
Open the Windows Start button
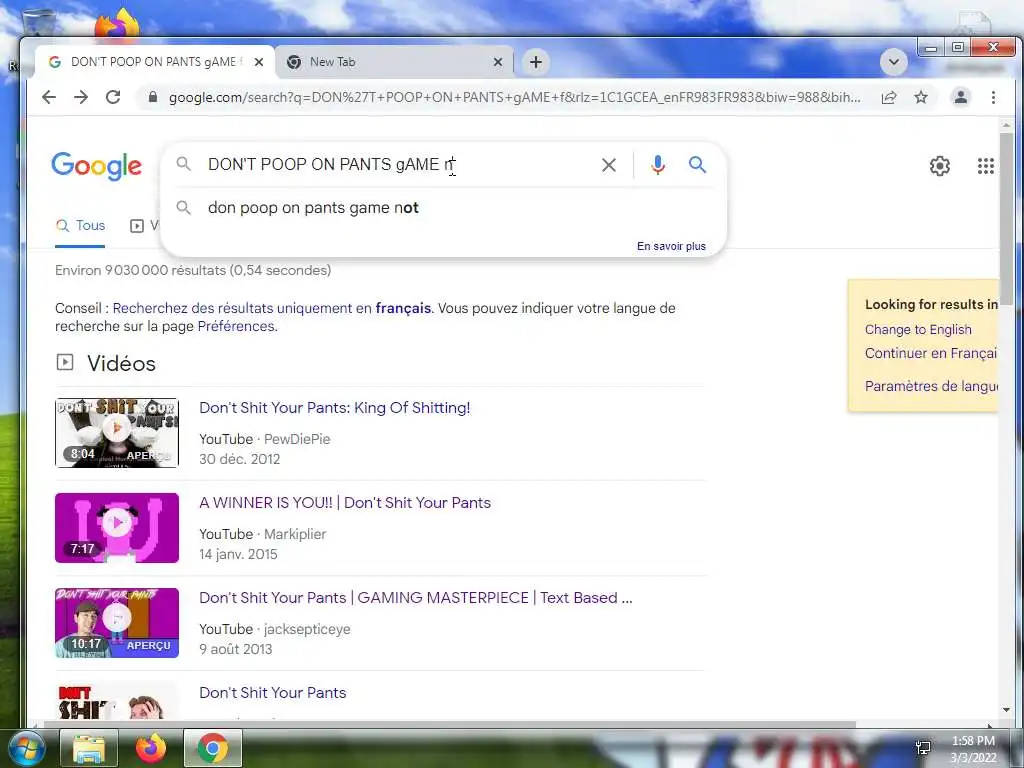[x=26, y=748]
